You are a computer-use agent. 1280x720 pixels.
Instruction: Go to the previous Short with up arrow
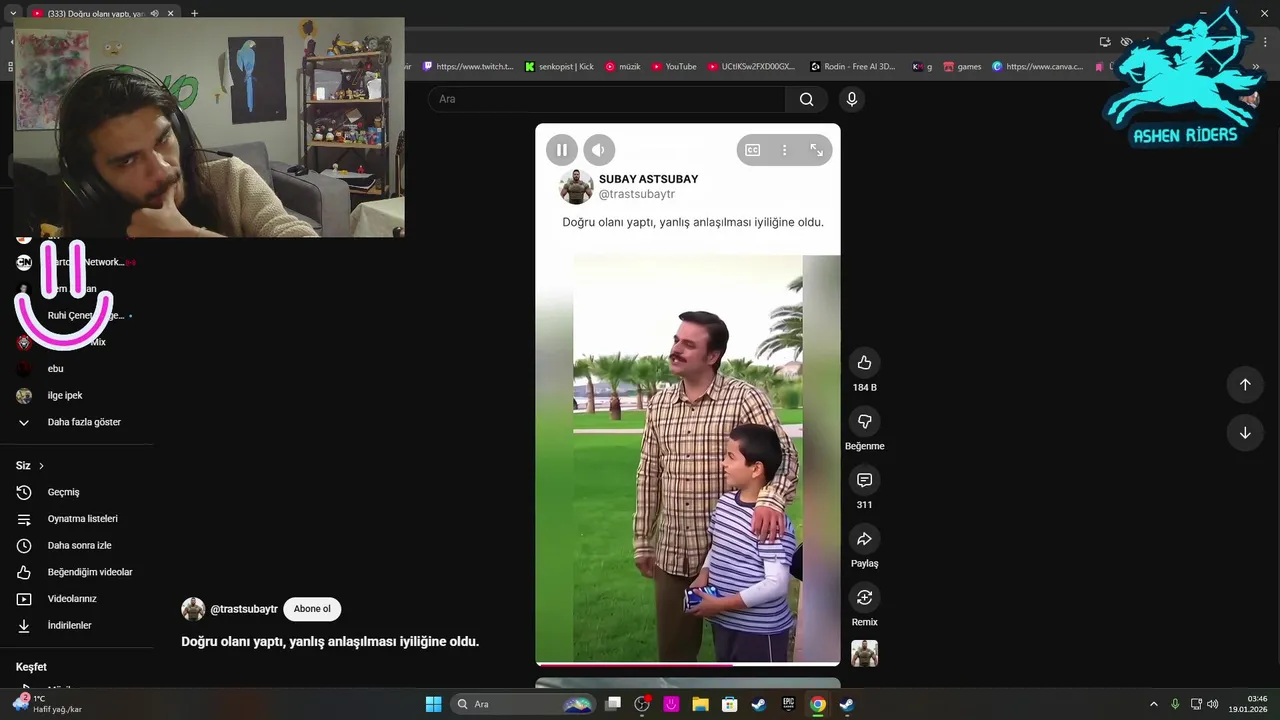[x=1245, y=385]
